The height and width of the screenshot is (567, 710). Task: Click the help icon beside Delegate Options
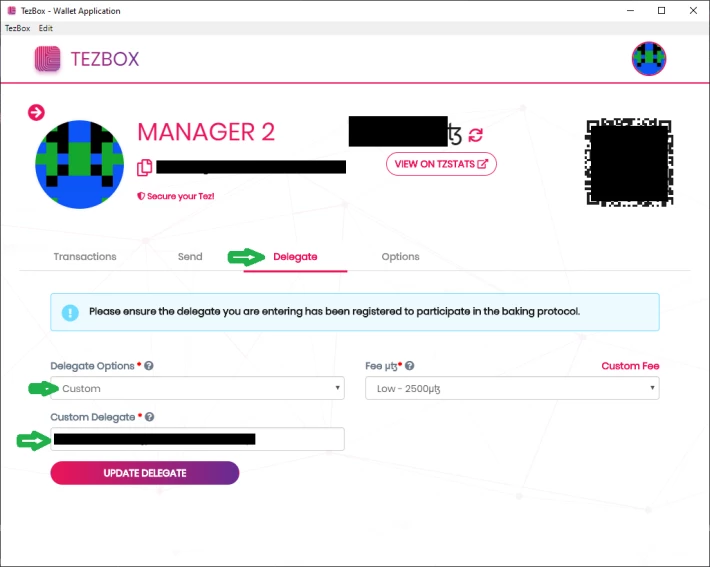(x=149, y=366)
